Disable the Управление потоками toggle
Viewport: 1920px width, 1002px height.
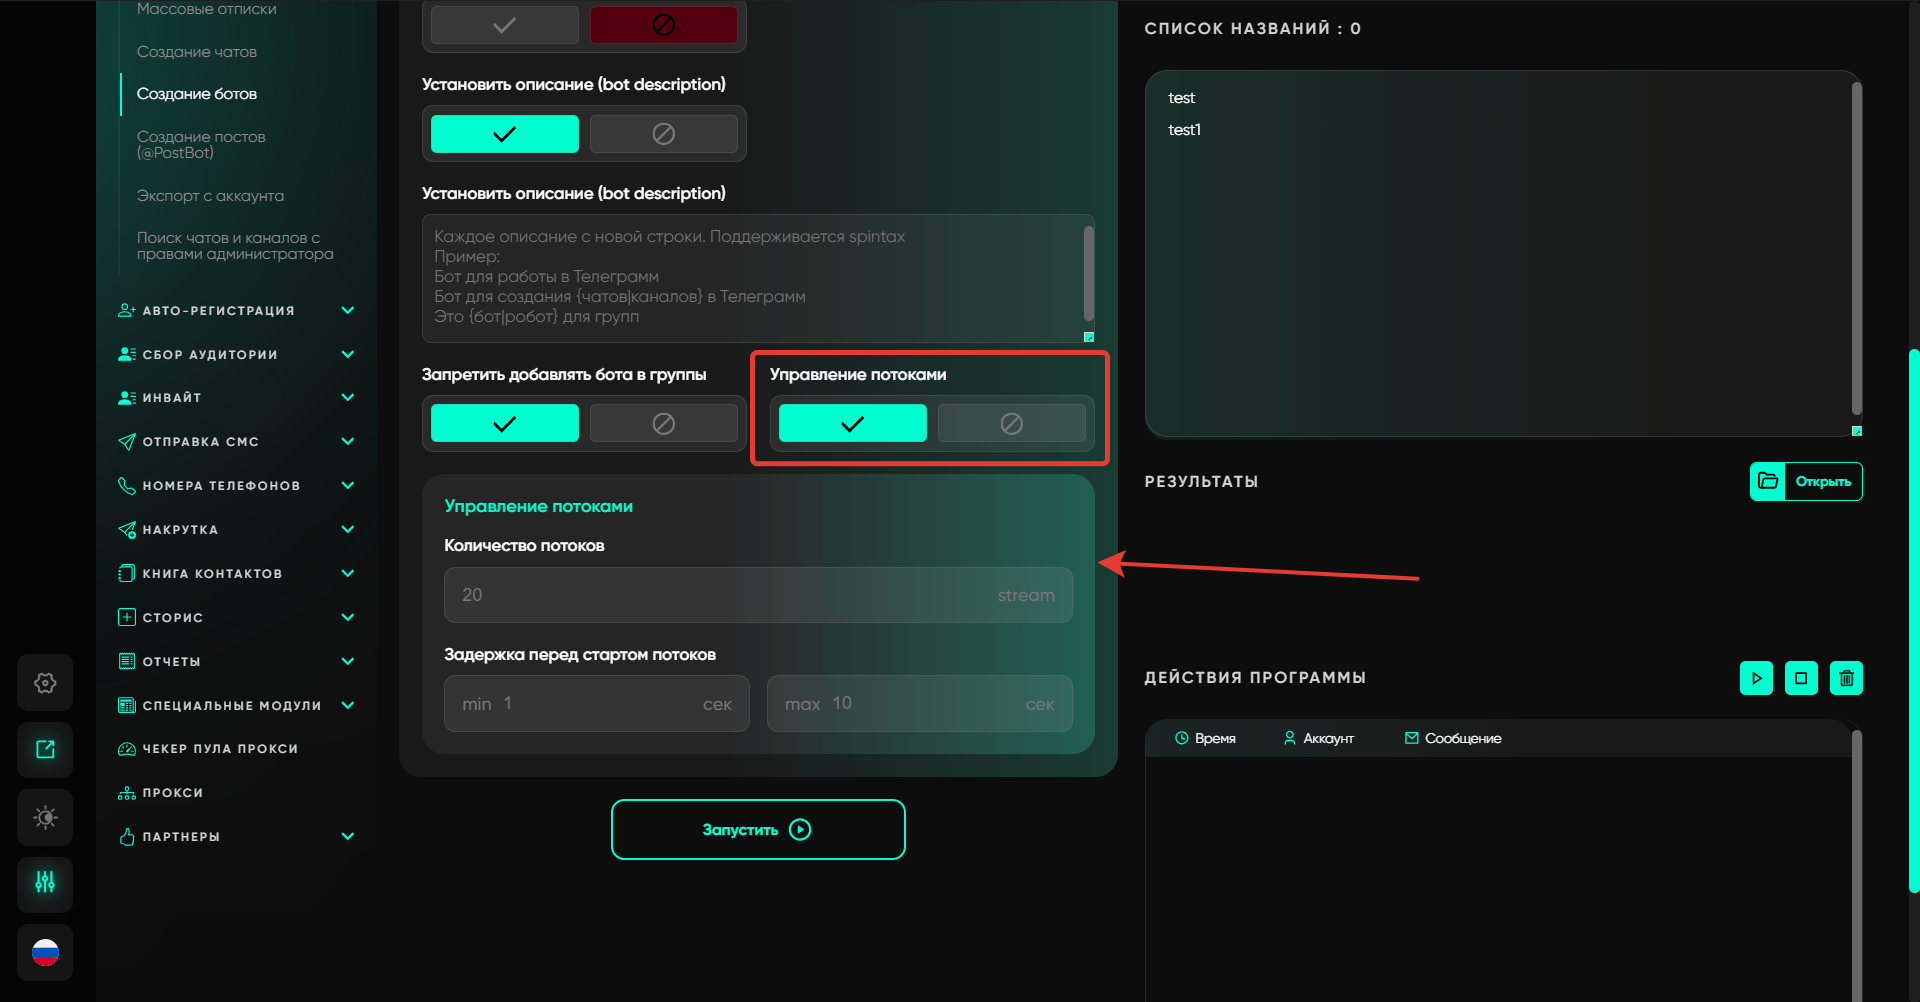coord(1011,424)
